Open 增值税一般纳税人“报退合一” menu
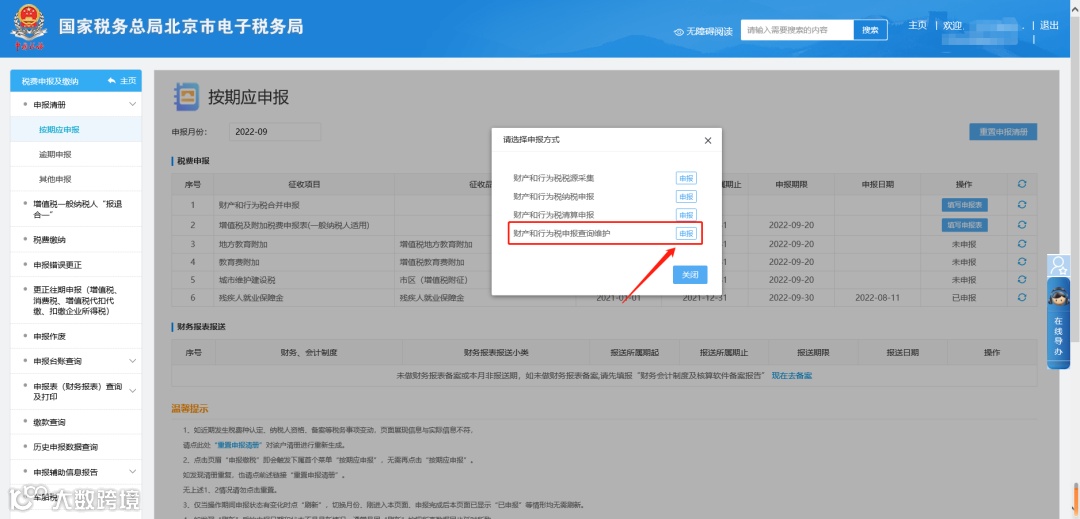 coord(76,209)
